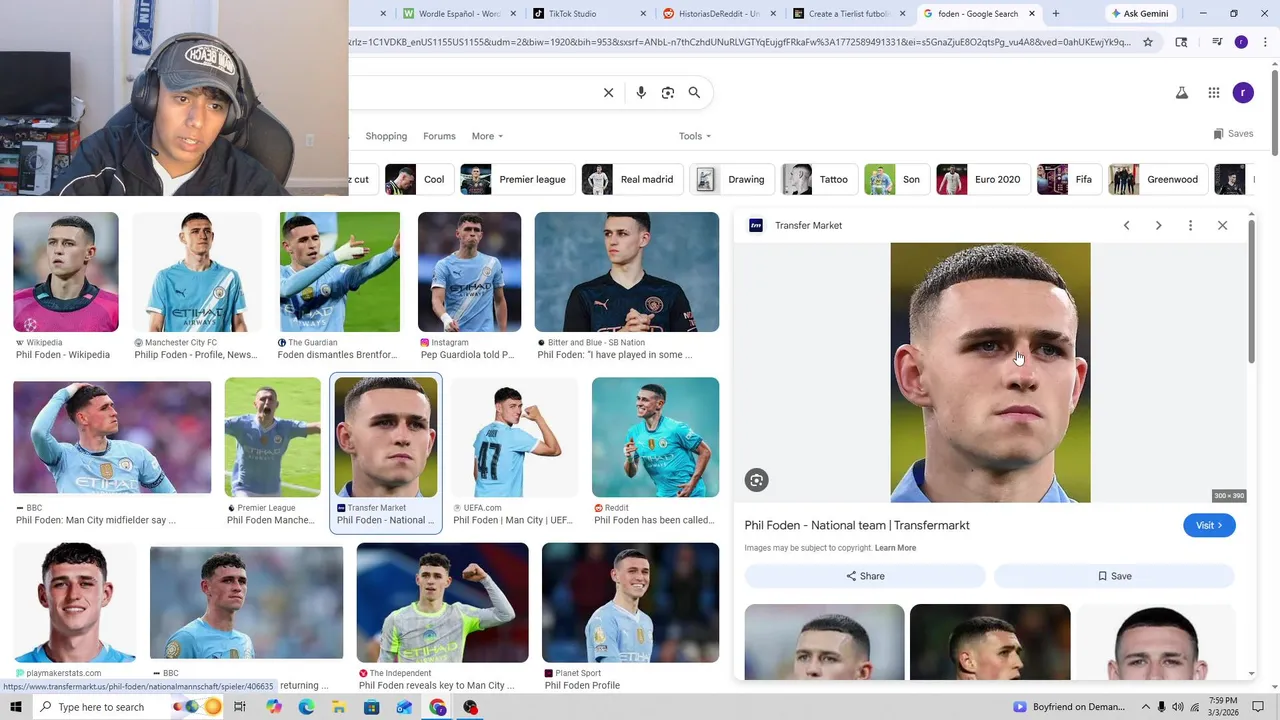This screenshot has width=1280, height=720.
Task: Expand the More search filters menu
Action: tap(487, 136)
